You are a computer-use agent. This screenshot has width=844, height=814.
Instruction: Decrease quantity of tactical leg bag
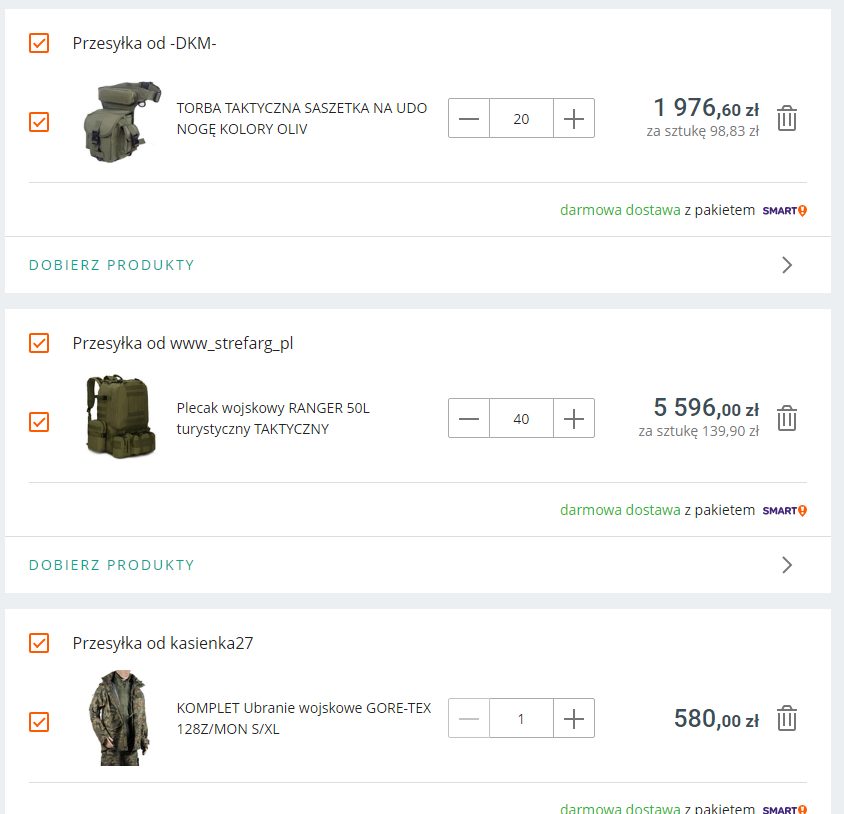(x=469, y=119)
